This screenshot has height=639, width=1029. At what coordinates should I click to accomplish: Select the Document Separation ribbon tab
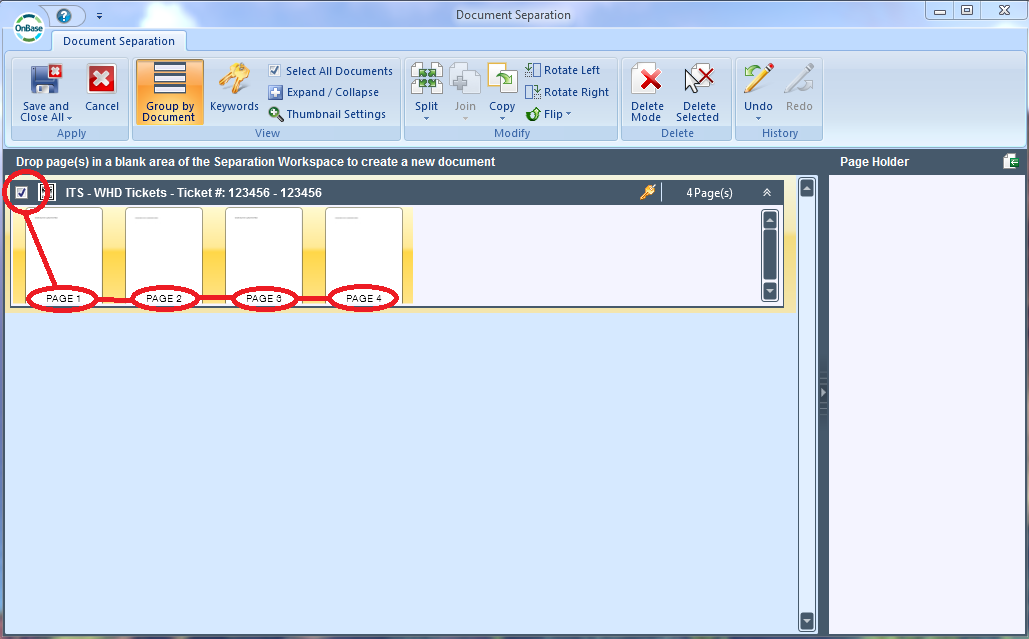click(x=119, y=41)
